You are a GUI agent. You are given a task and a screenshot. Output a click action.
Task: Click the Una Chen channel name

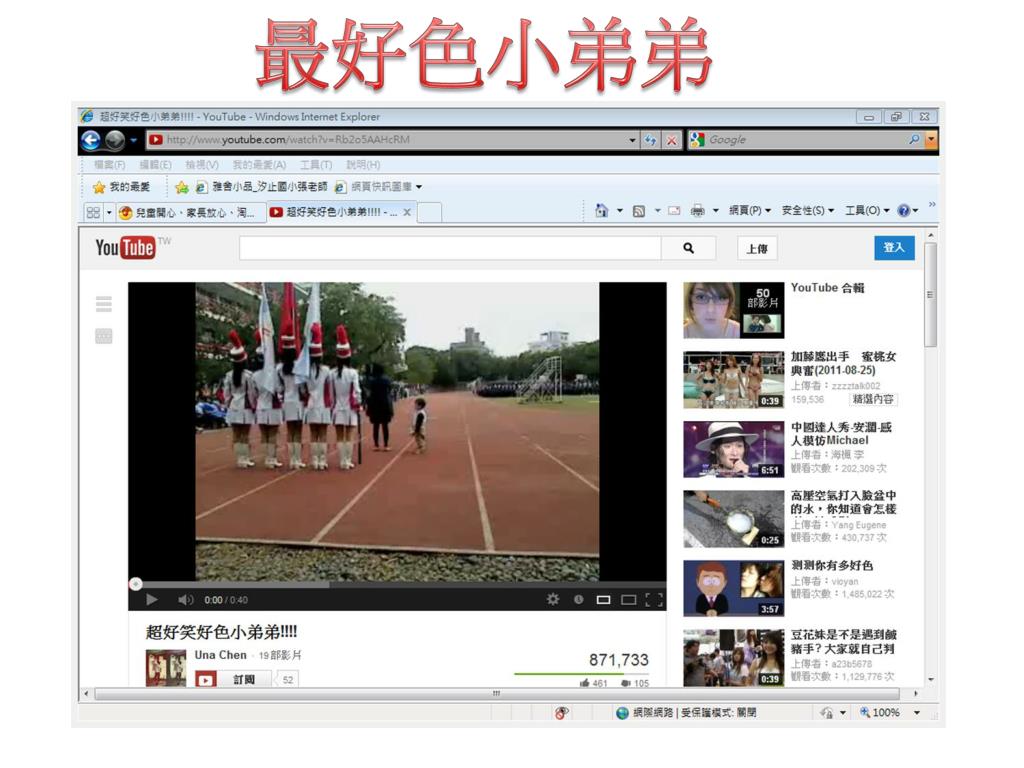[221, 655]
